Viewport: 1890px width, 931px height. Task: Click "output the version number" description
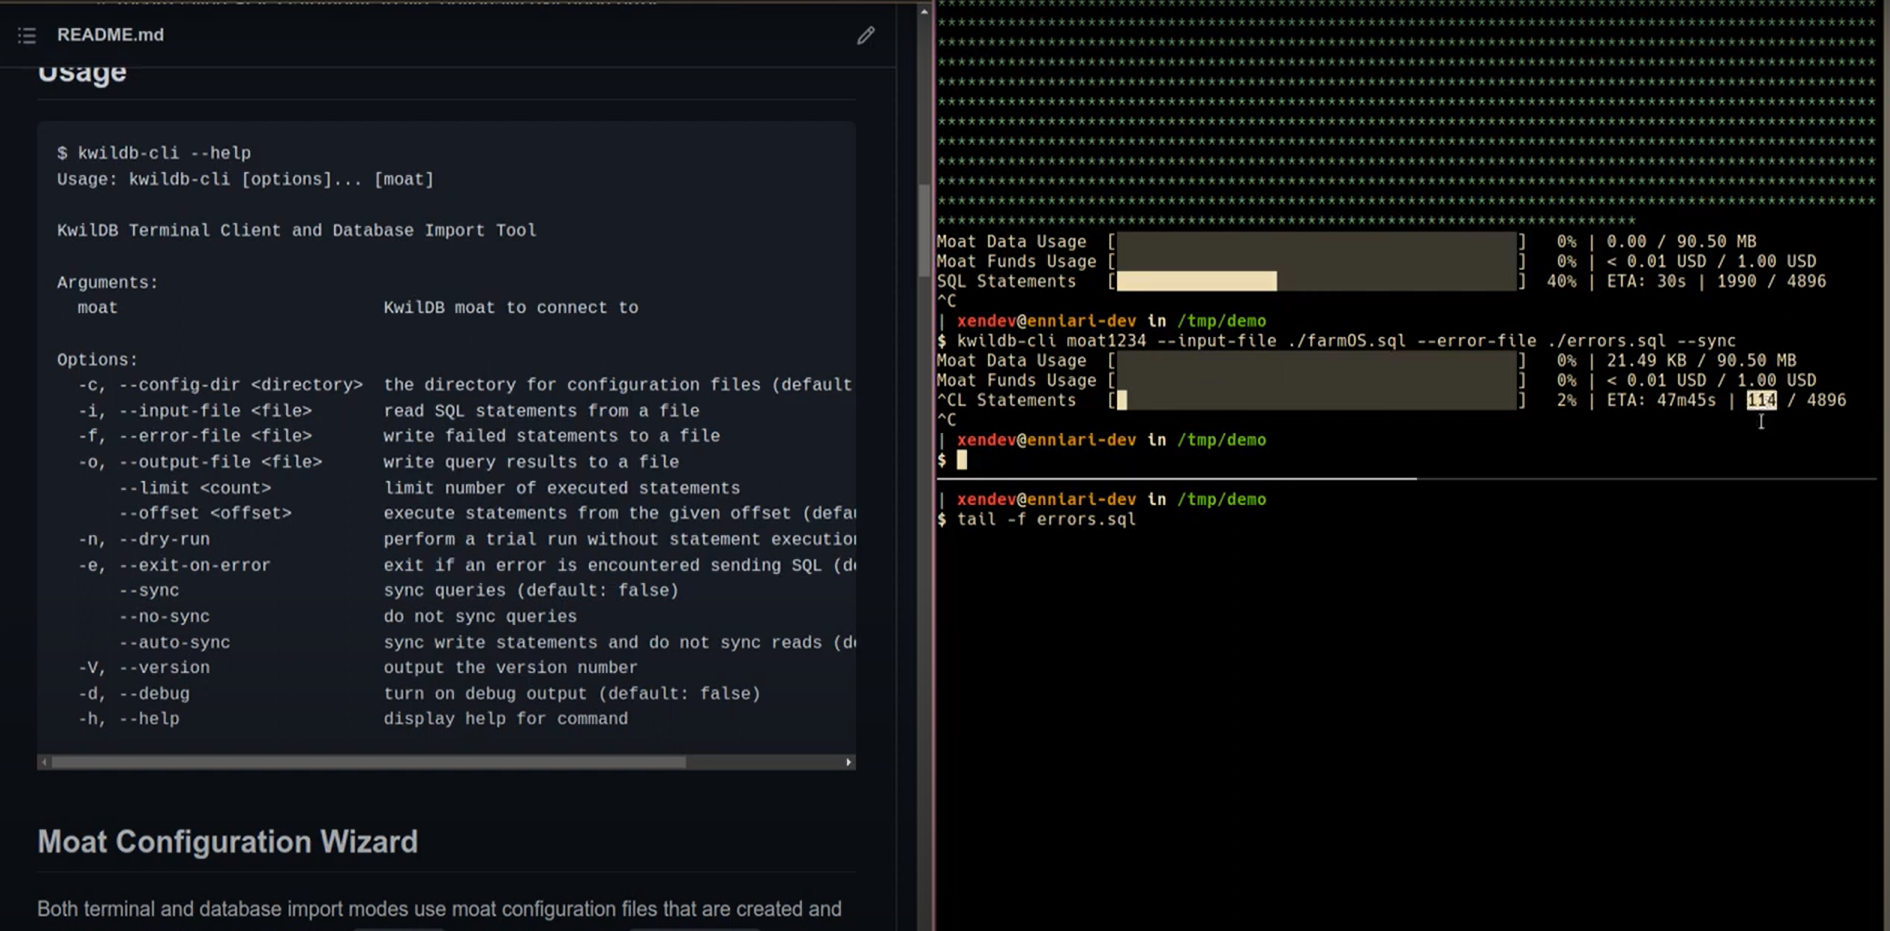(511, 667)
